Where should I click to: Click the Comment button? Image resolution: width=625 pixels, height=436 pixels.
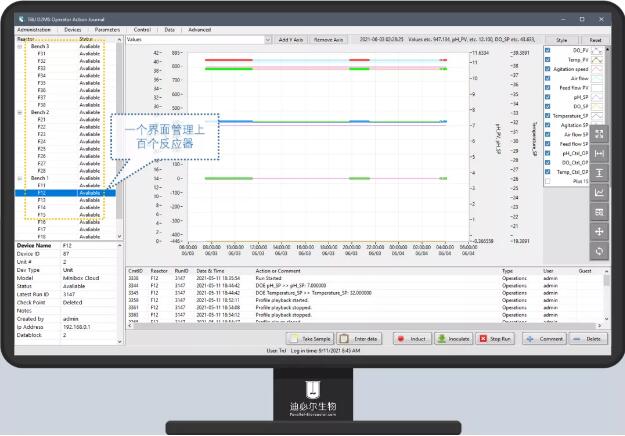click(x=545, y=339)
